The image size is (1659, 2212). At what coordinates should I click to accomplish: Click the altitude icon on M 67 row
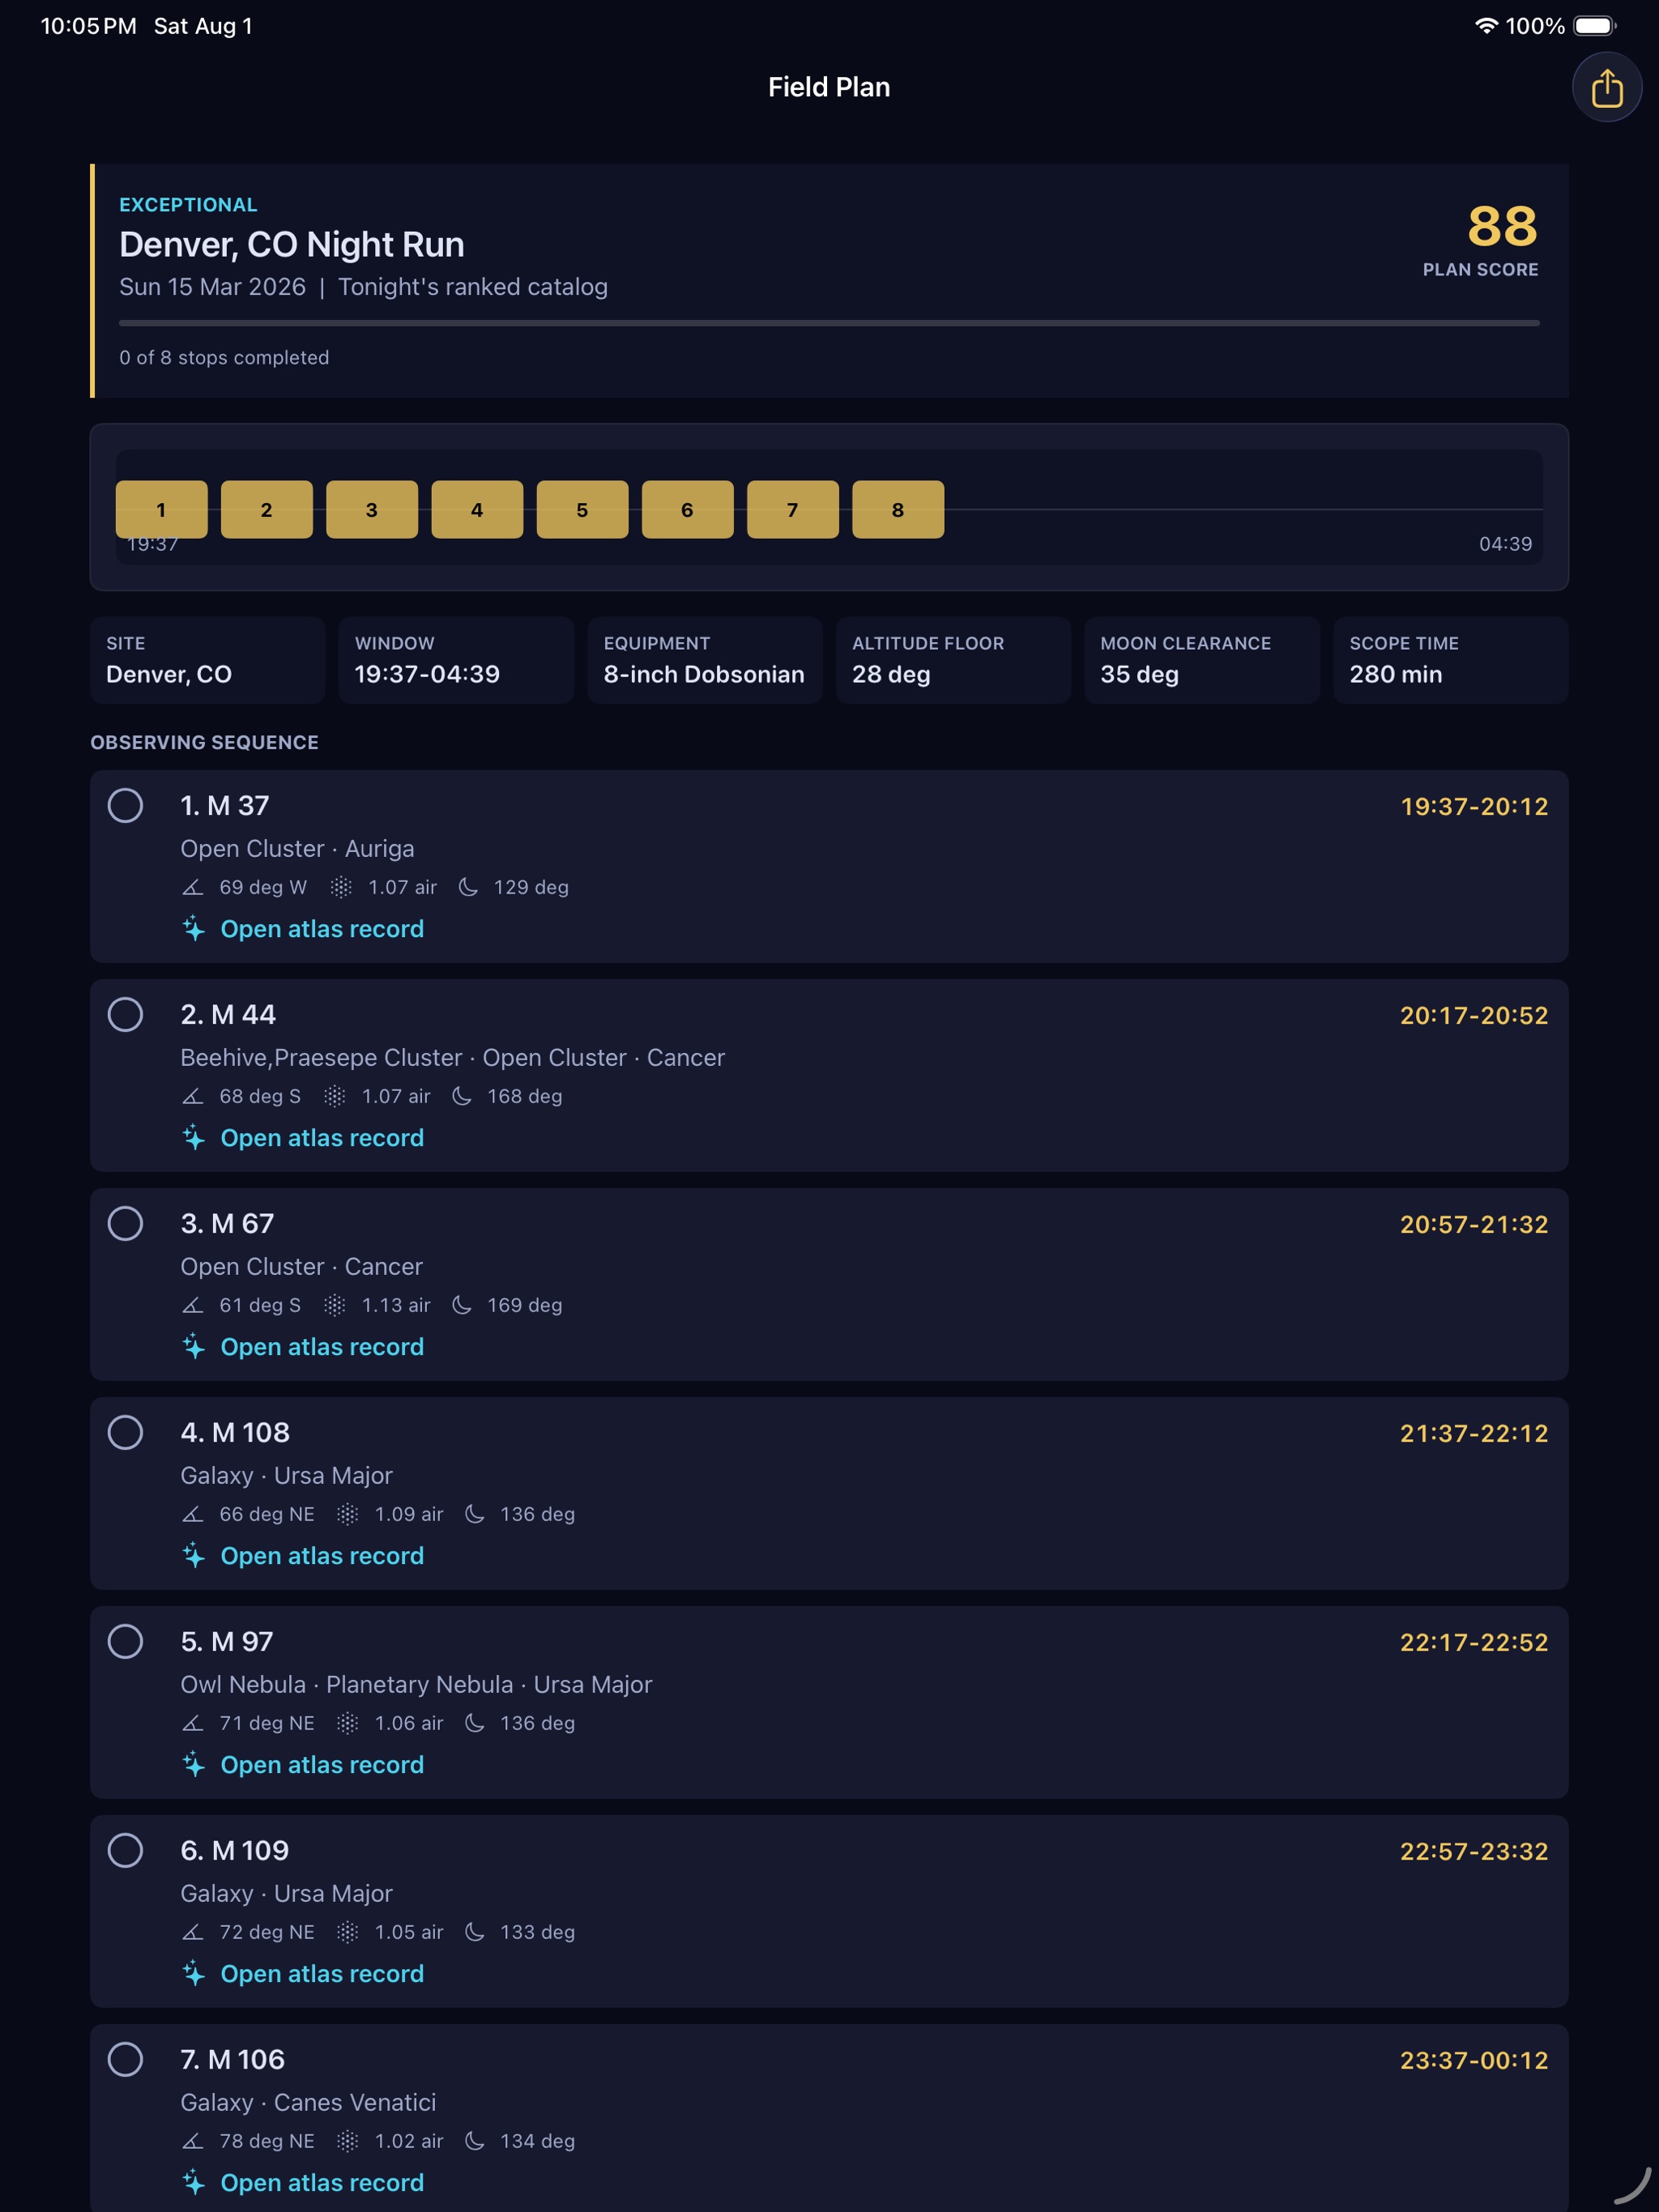tap(193, 1306)
